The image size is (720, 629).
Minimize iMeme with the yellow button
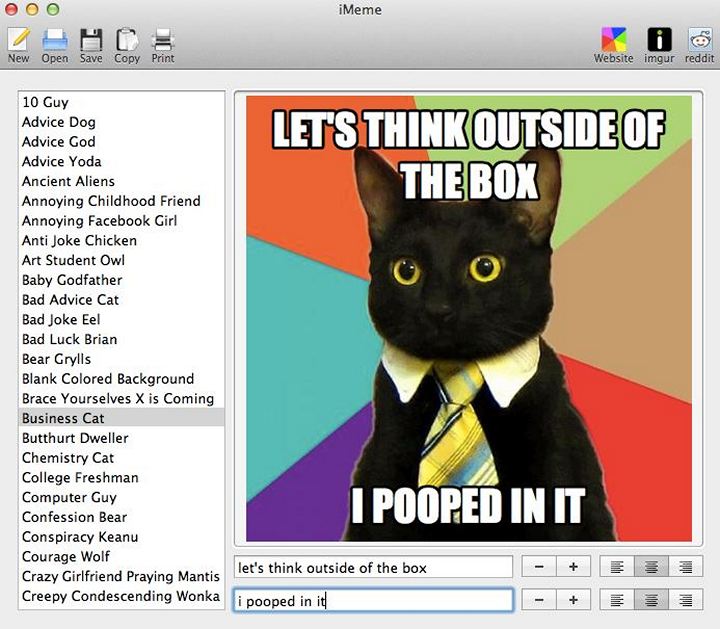[32, 9]
